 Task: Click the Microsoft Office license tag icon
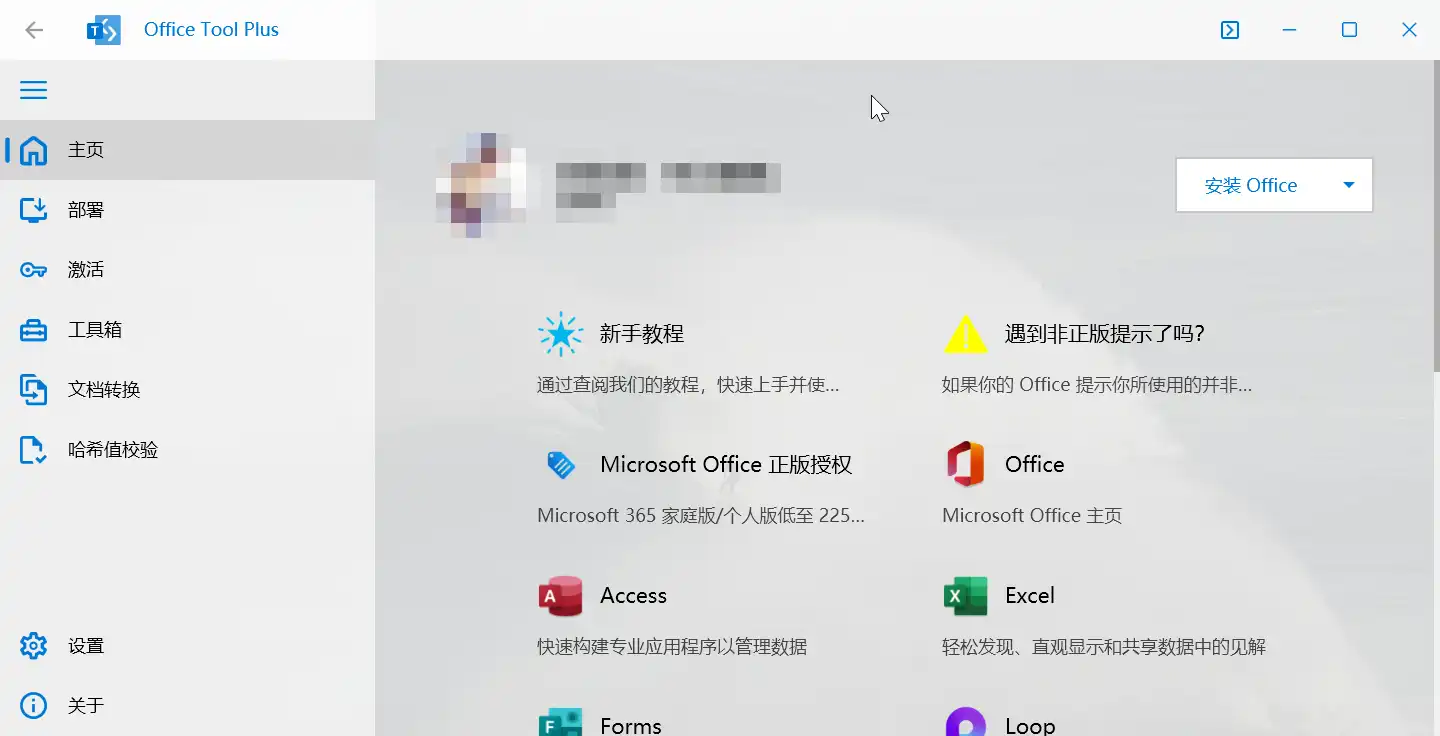click(x=560, y=465)
